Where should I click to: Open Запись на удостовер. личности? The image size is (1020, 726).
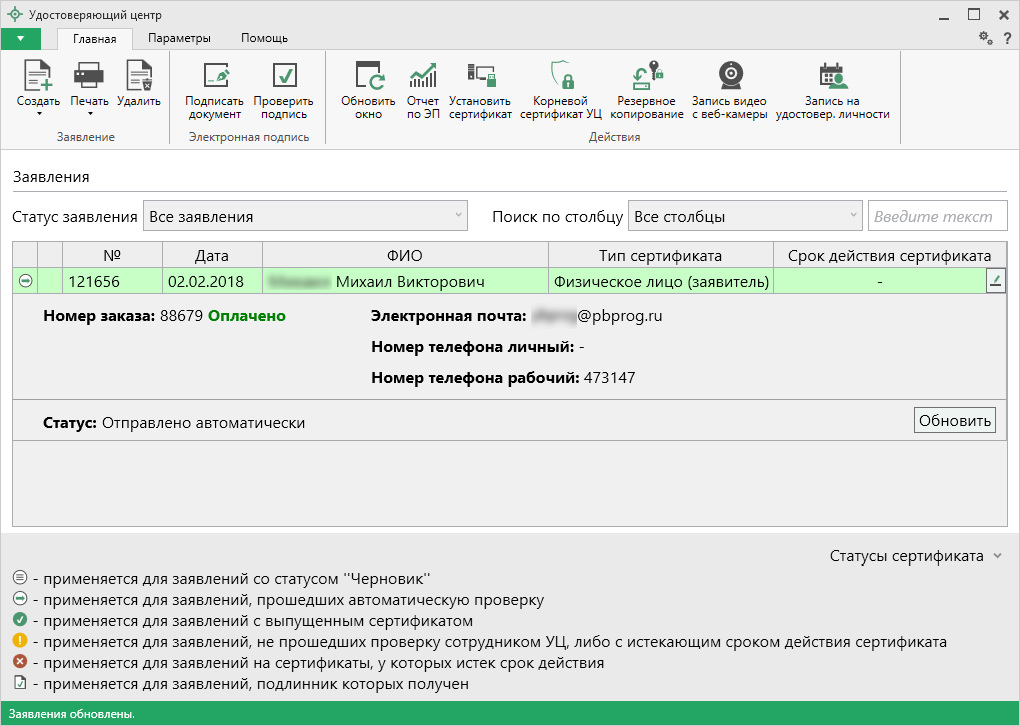pos(832,77)
